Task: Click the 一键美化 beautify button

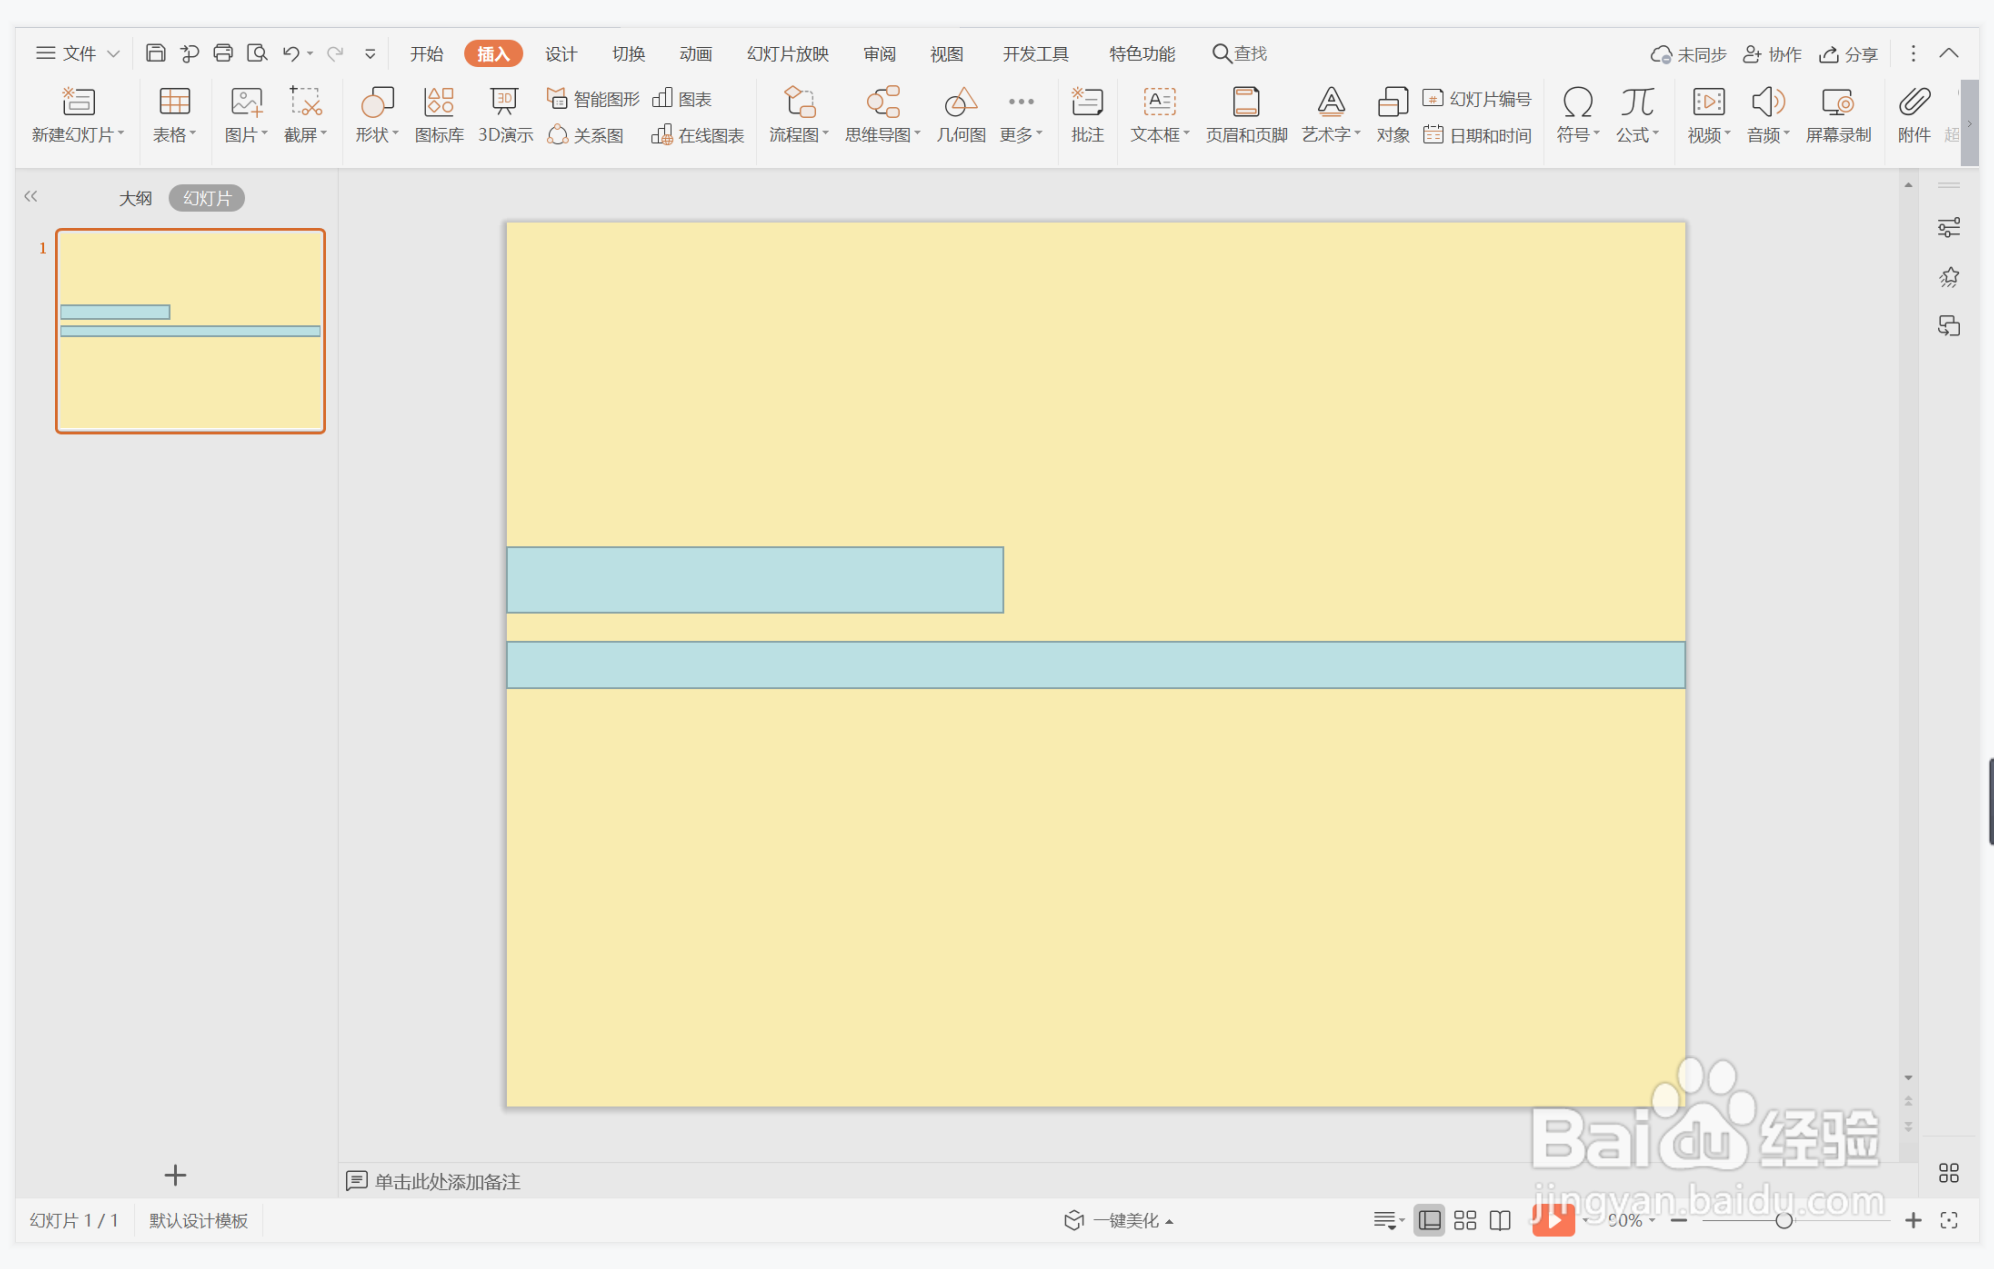Action: pos(1120,1220)
